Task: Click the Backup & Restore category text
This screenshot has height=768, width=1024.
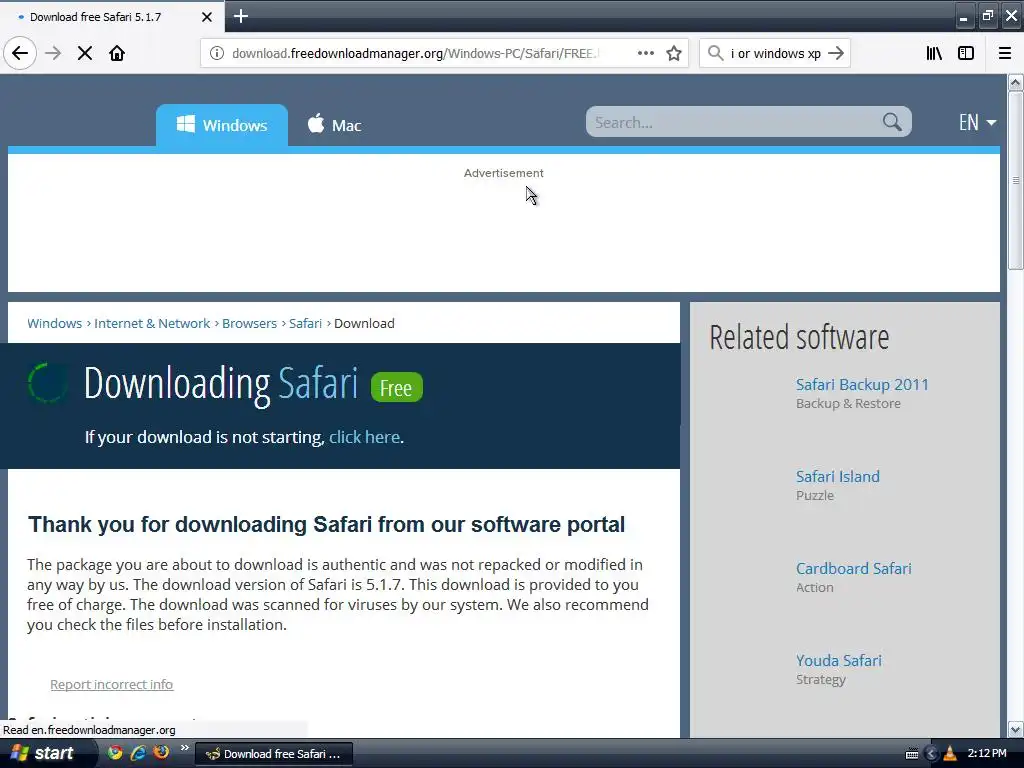Action: [x=848, y=404]
